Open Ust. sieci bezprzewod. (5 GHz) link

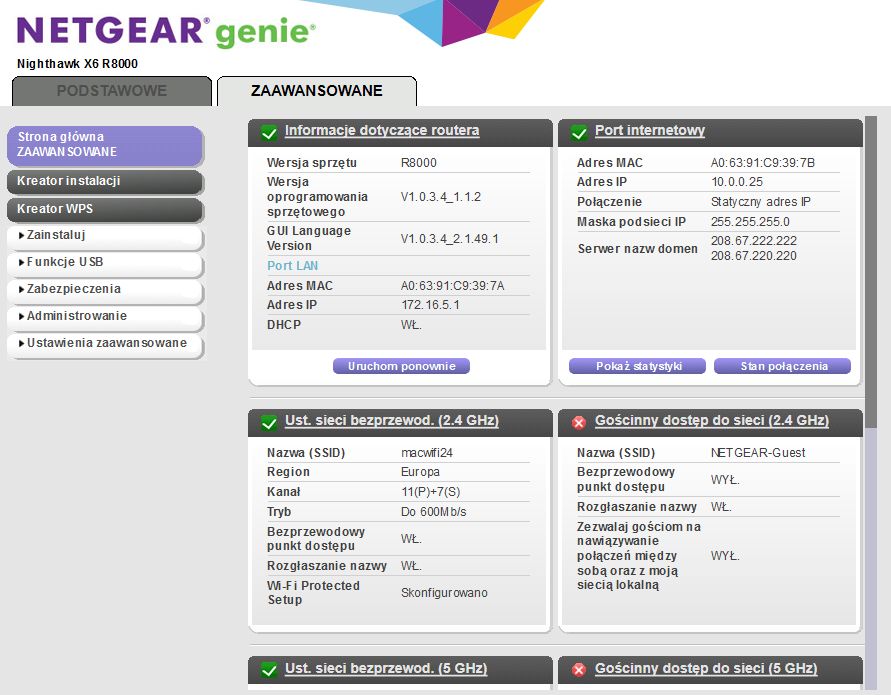coord(386,668)
